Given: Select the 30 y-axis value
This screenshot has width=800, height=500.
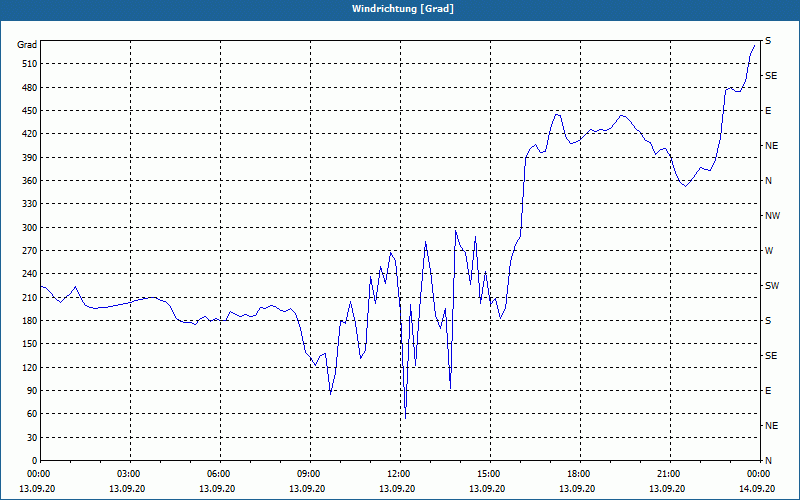Looking at the screenshot, I should coord(32,437).
